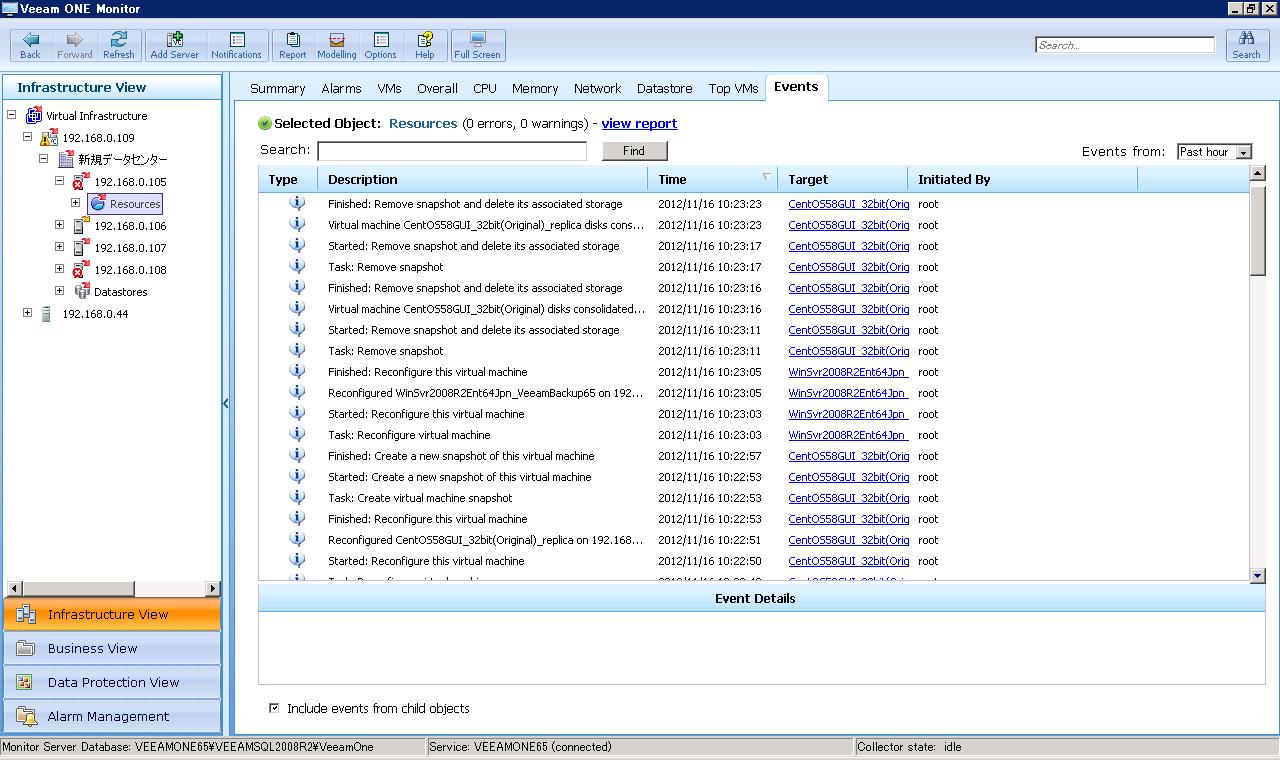Switch to the Top VMs tab
The height and width of the screenshot is (760, 1280).
(733, 88)
